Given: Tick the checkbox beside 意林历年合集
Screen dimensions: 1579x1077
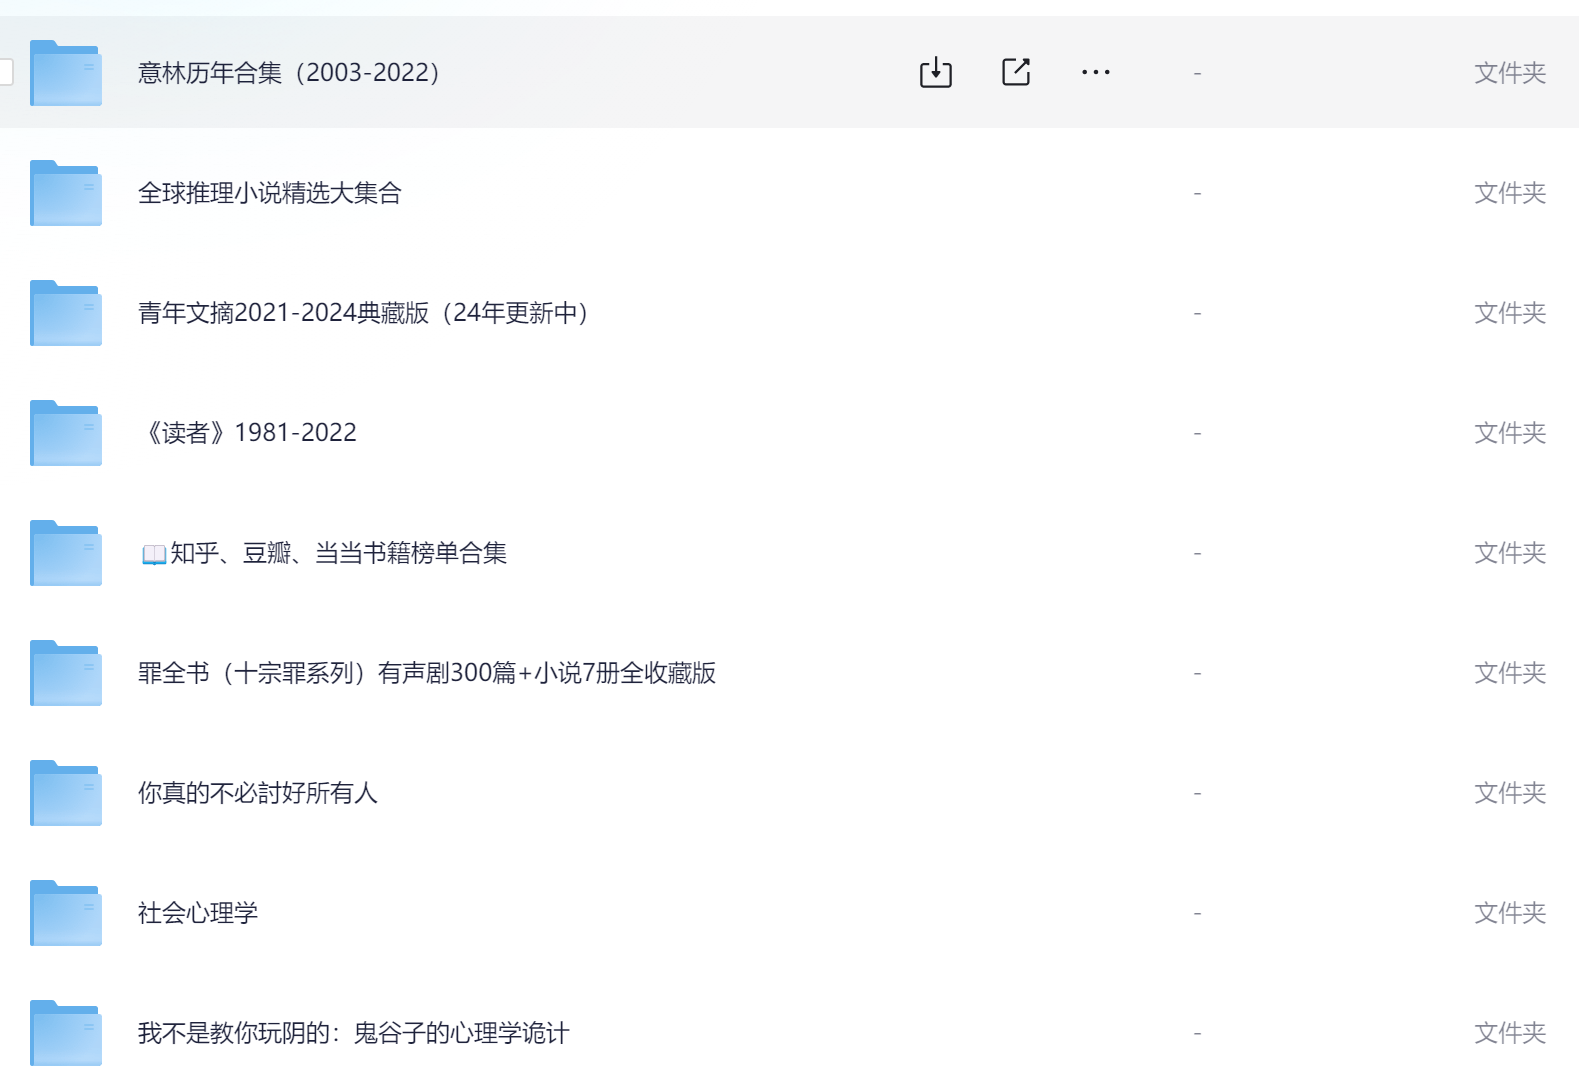Looking at the screenshot, I should coord(5,72).
